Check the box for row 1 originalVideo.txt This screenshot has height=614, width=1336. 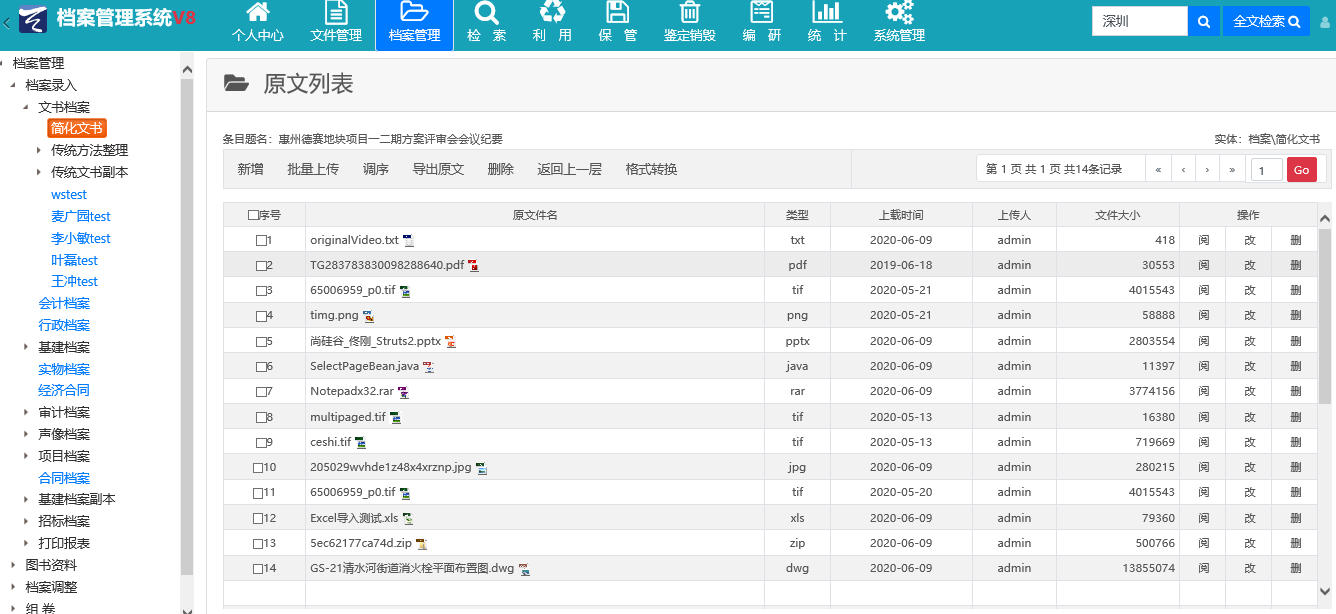pos(261,241)
